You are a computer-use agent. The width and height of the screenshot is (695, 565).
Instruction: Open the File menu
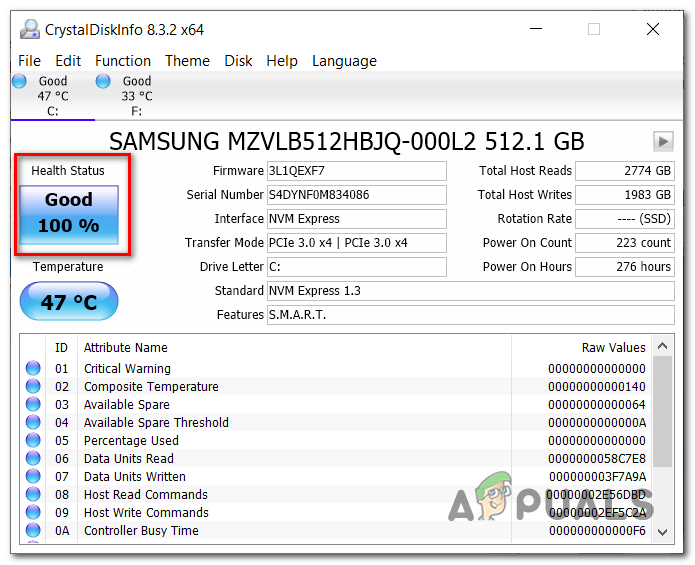tap(29, 61)
